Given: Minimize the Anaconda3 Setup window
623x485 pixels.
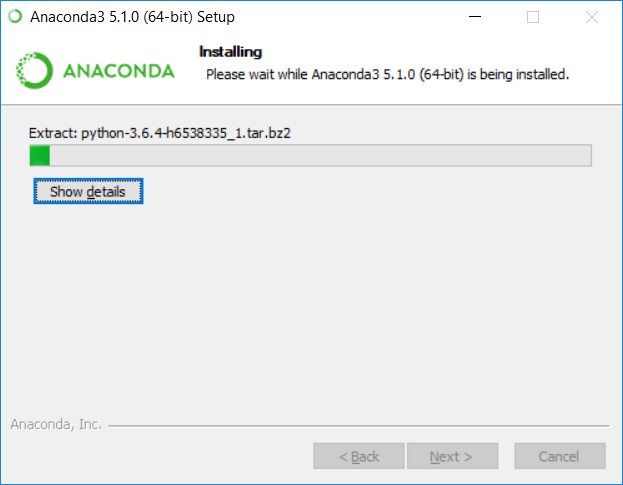Looking at the screenshot, I should coord(474,17).
